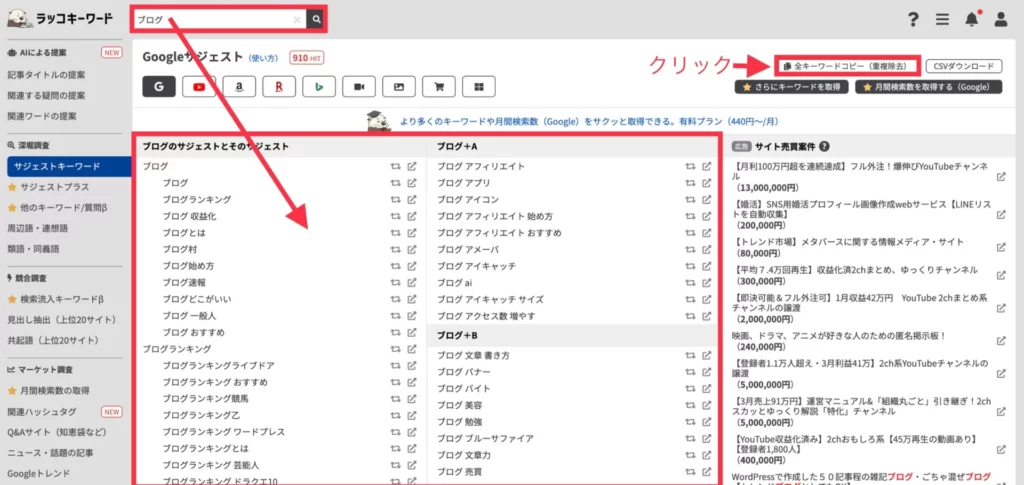Select the Google suggest source icon
Screen dimensions: 1024x485
[159, 86]
